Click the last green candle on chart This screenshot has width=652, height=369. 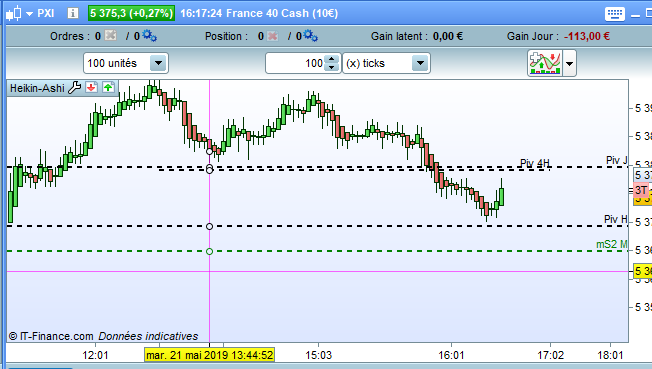tap(501, 196)
